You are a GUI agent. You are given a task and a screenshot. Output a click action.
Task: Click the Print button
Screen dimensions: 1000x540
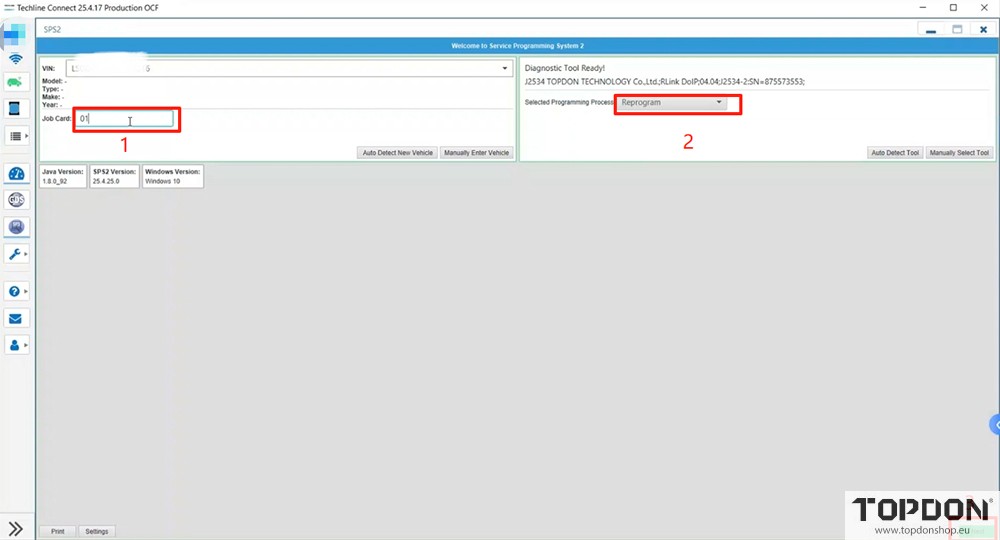click(x=57, y=531)
